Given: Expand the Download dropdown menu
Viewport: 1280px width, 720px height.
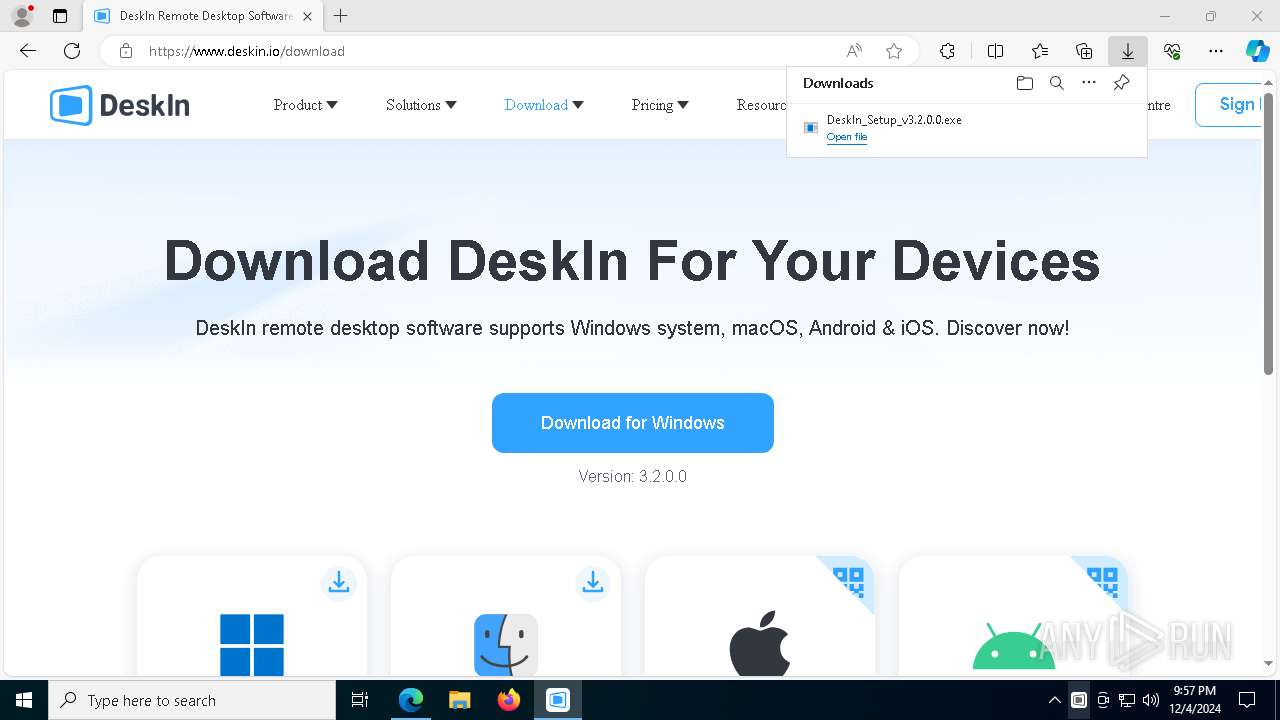Looking at the screenshot, I should (x=544, y=105).
